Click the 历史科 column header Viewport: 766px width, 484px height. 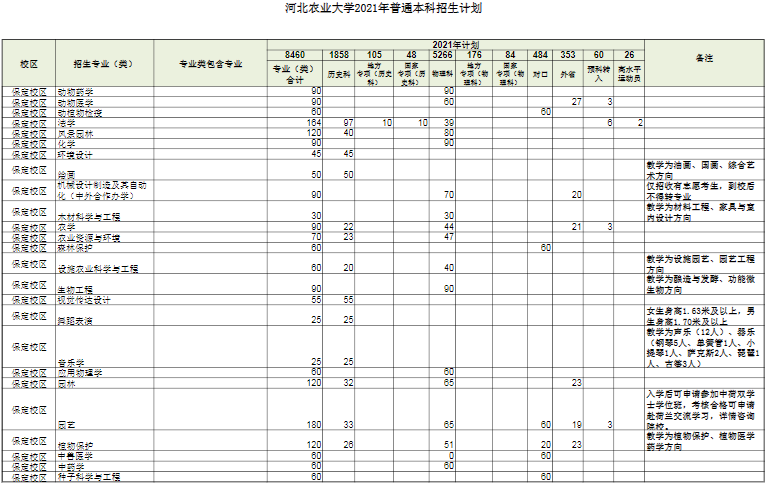[x=339, y=73]
